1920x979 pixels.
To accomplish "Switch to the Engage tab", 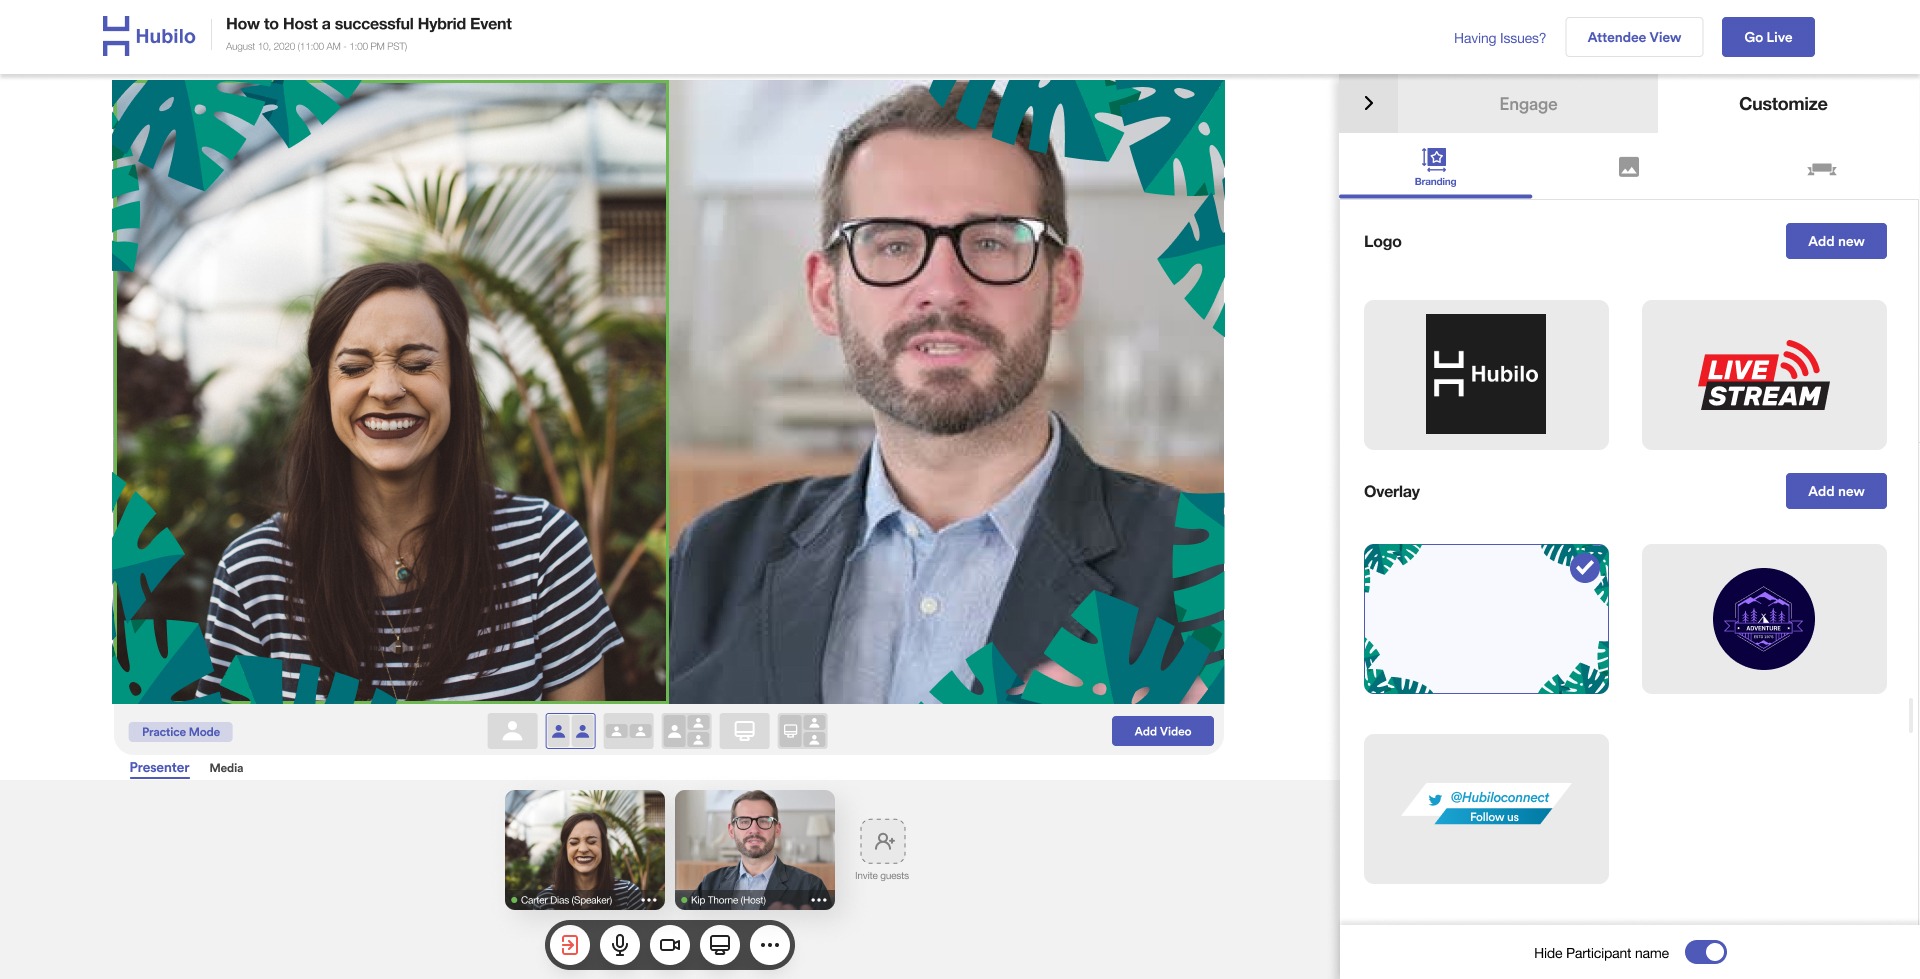I will pos(1528,104).
